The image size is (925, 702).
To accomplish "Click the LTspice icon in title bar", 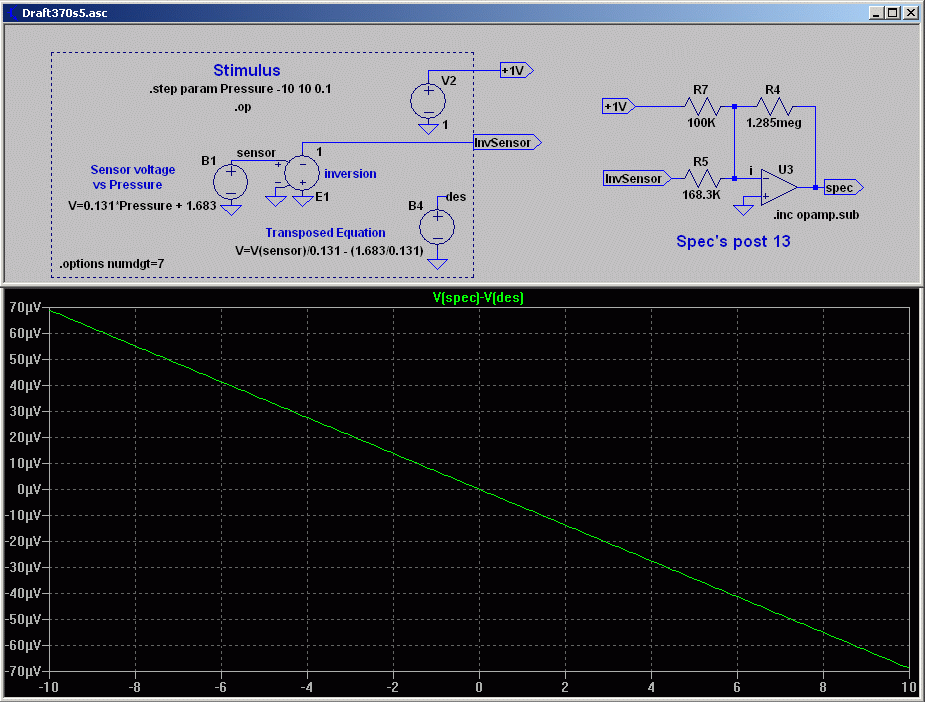I will pyautogui.click(x=12, y=13).
